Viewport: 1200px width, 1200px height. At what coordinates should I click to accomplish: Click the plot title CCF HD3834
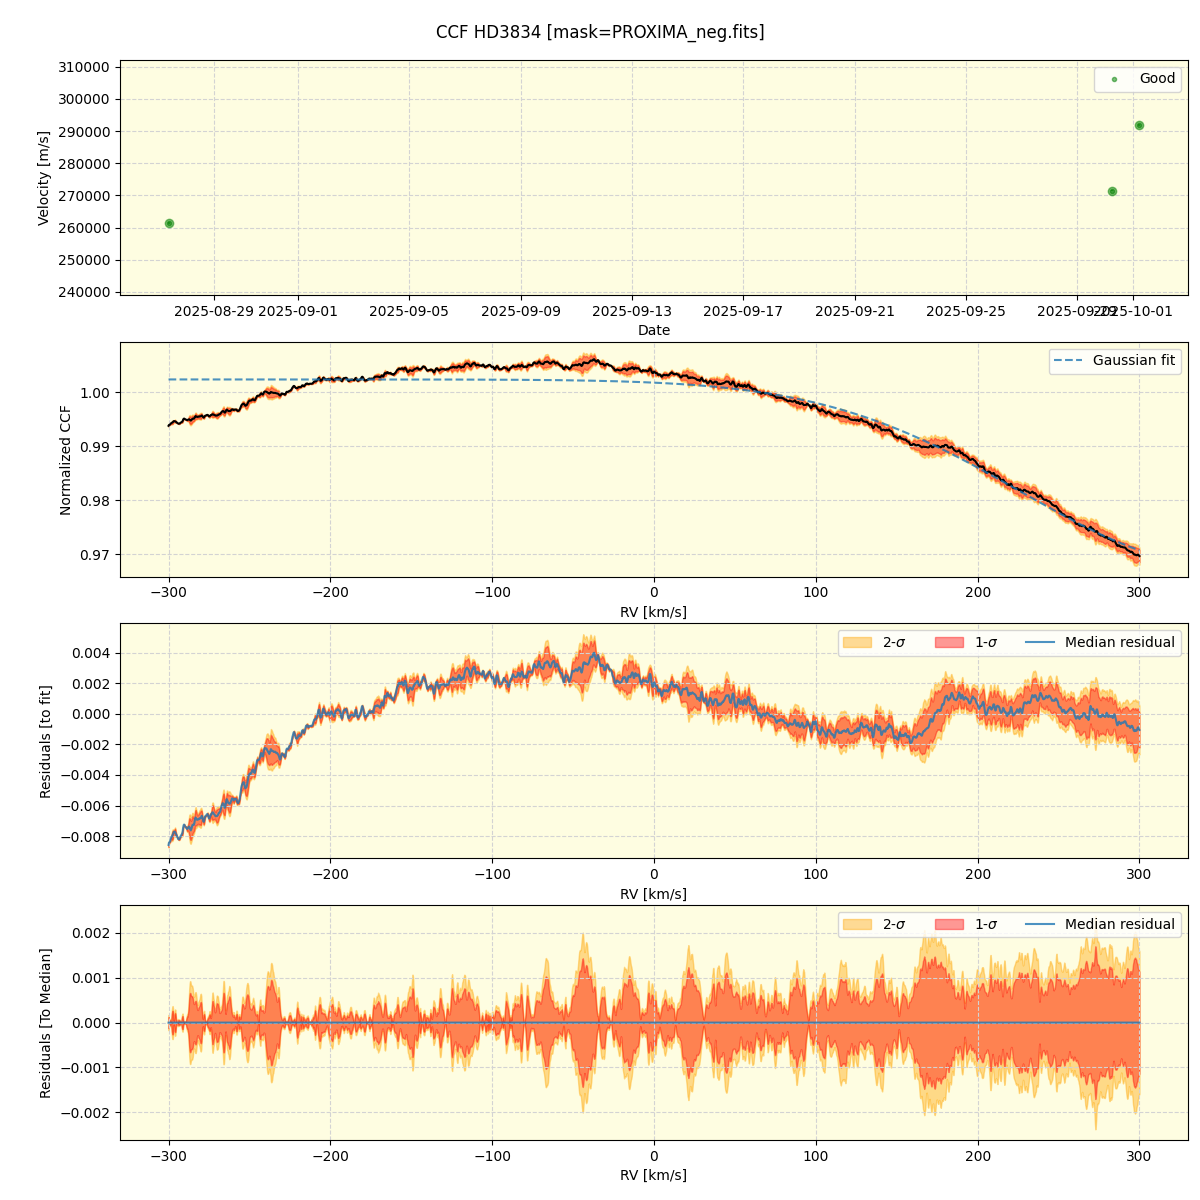[x=600, y=32]
